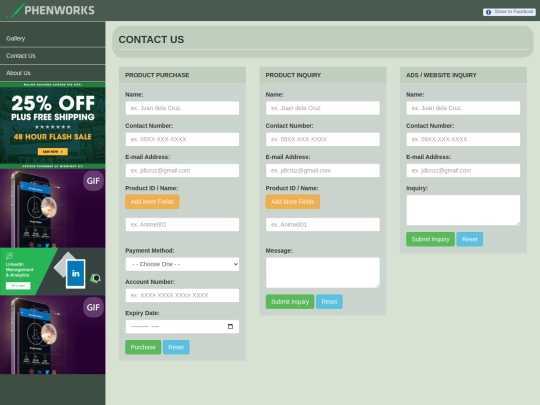Focus E-mail Address field in Product Inquiry

pos(323,170)
